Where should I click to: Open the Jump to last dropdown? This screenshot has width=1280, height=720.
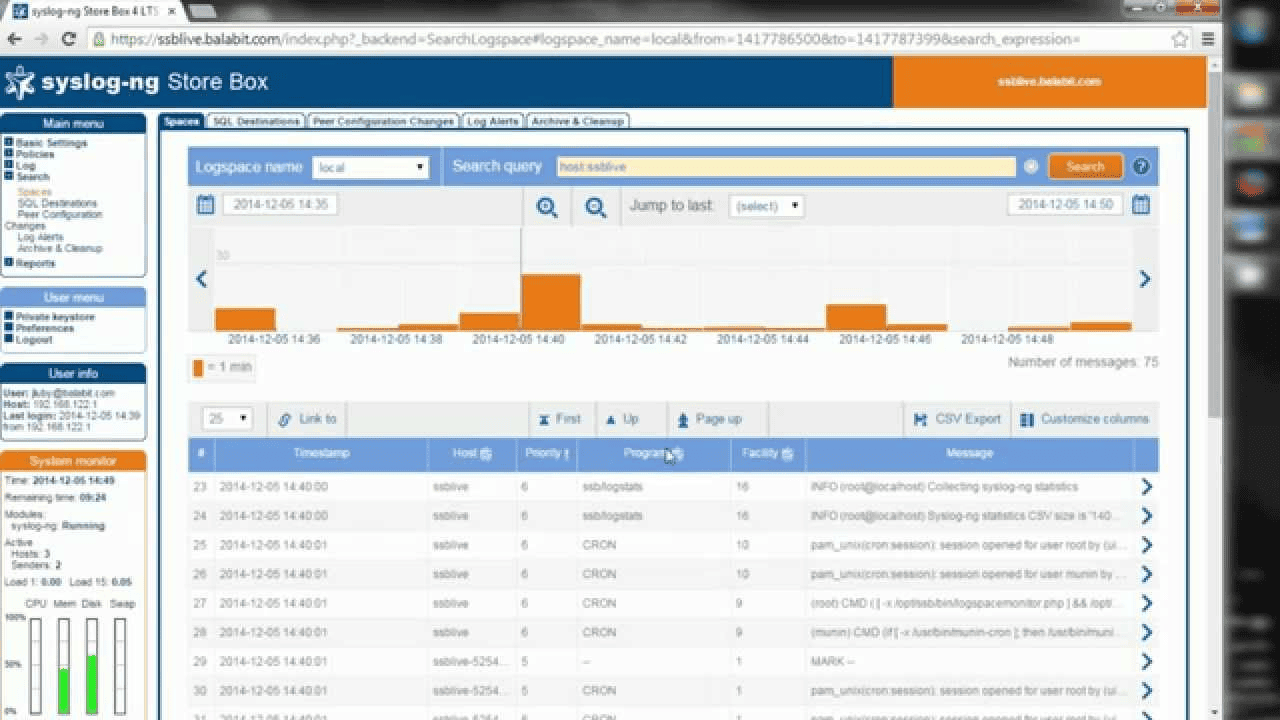[x=766, y=206]
